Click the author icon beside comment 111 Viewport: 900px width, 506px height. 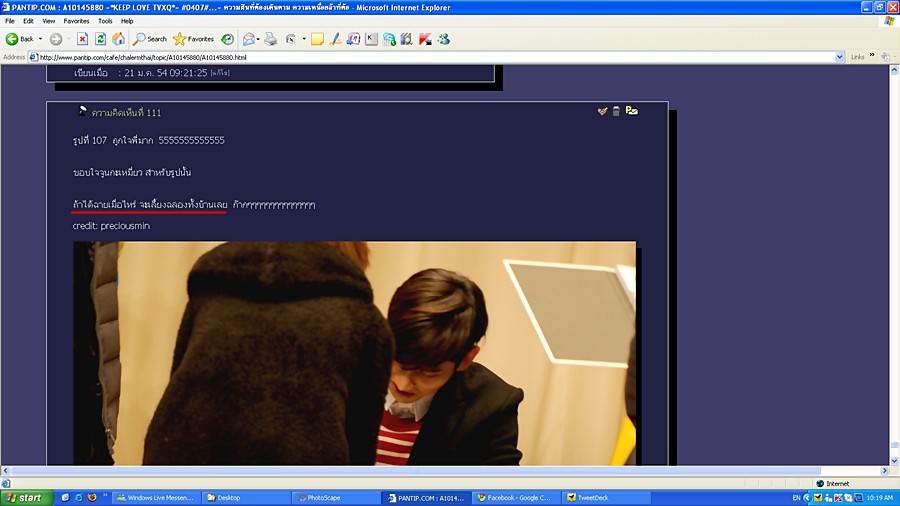click(x=83, y=111)
